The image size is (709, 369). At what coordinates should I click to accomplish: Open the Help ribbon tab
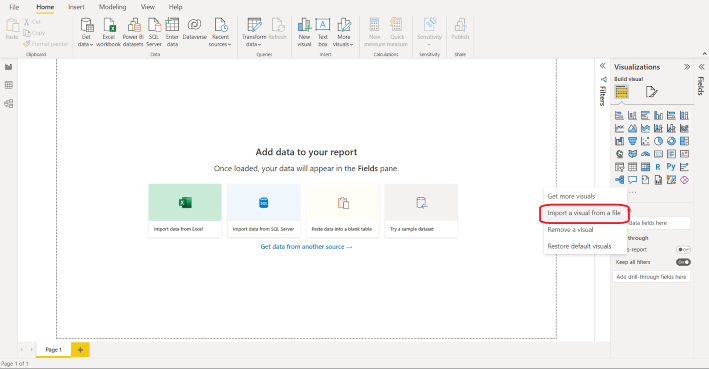coord(175,7)
